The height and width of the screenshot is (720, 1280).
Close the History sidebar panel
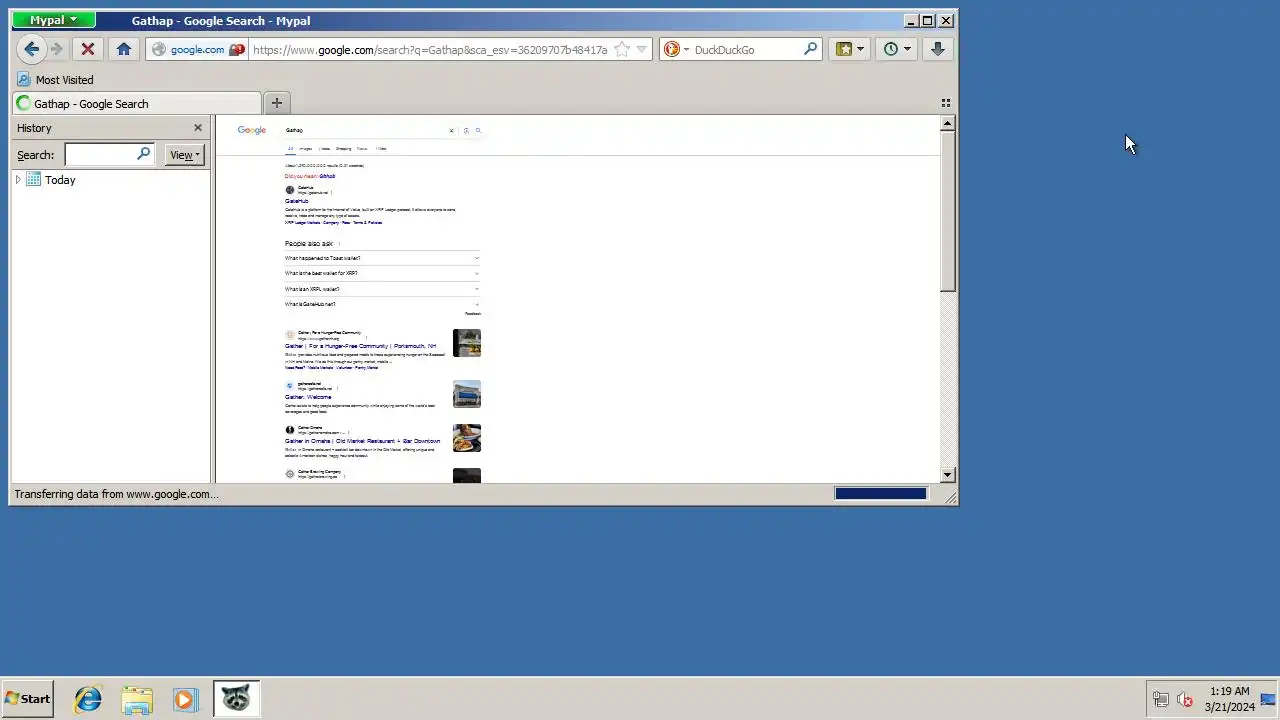click(x=198, y=128)
